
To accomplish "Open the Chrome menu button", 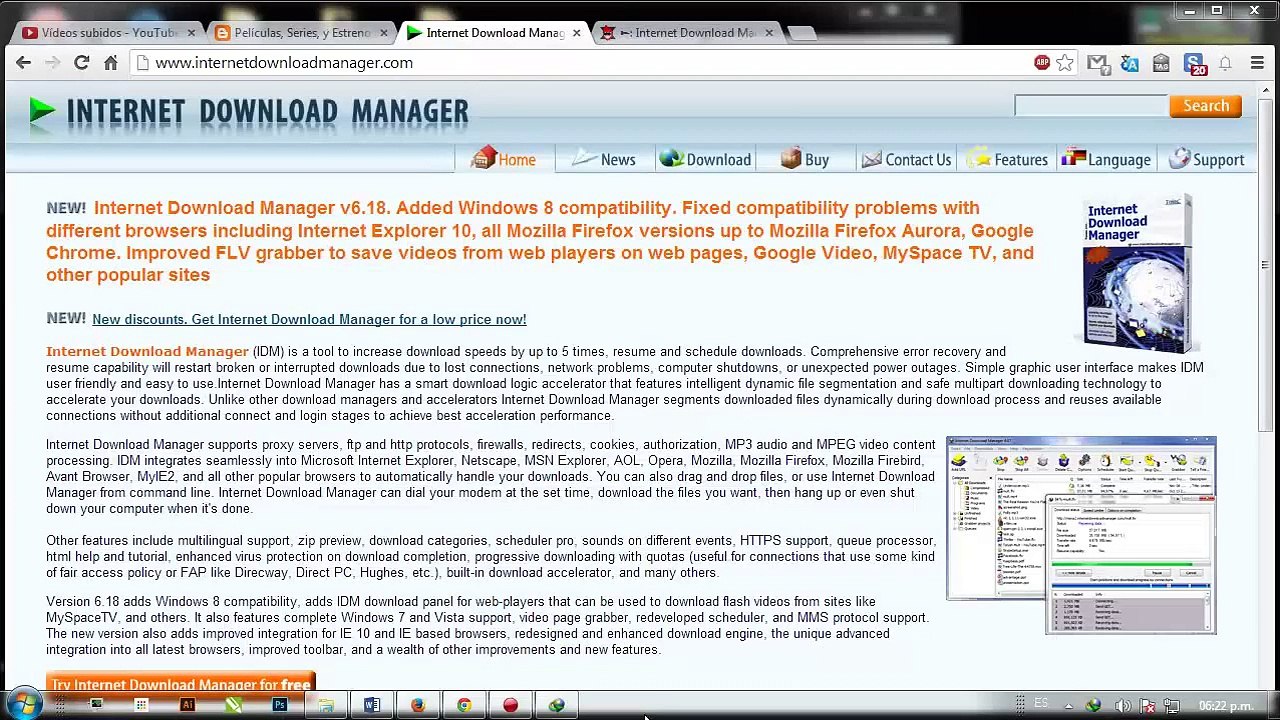I will tap(1256, 63).
